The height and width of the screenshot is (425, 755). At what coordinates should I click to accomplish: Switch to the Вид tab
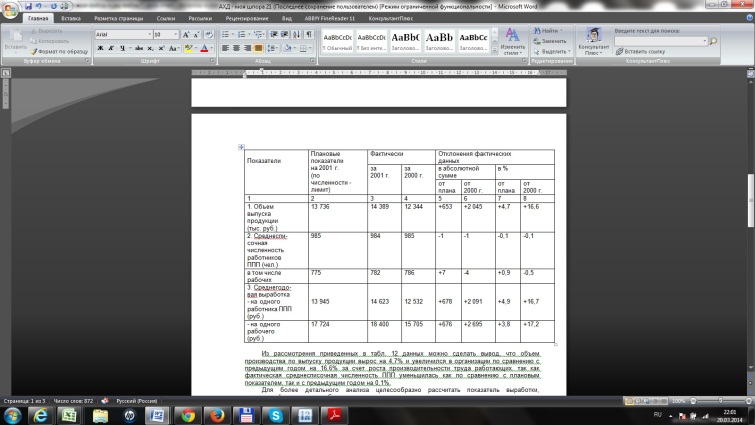(x=286, y=18)
